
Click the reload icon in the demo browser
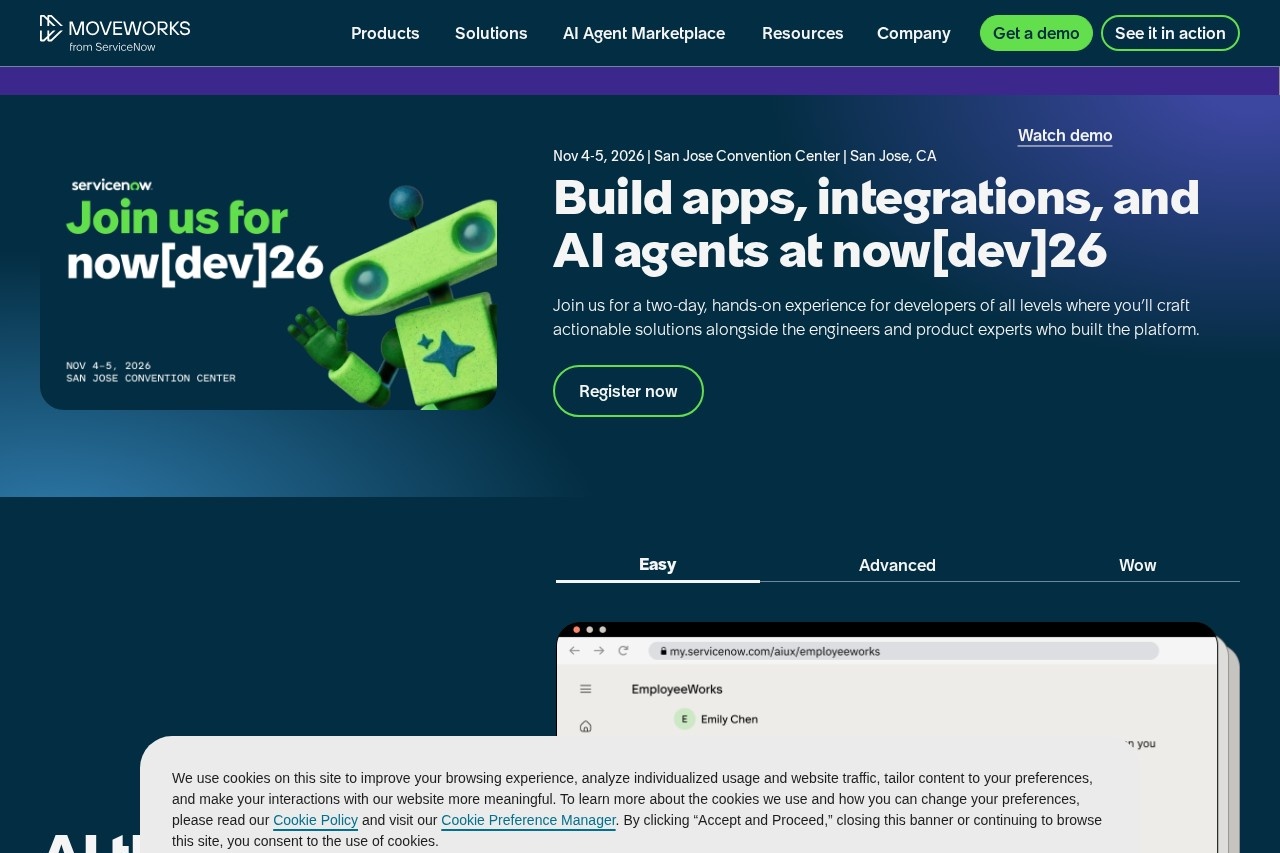pos(623,650)
